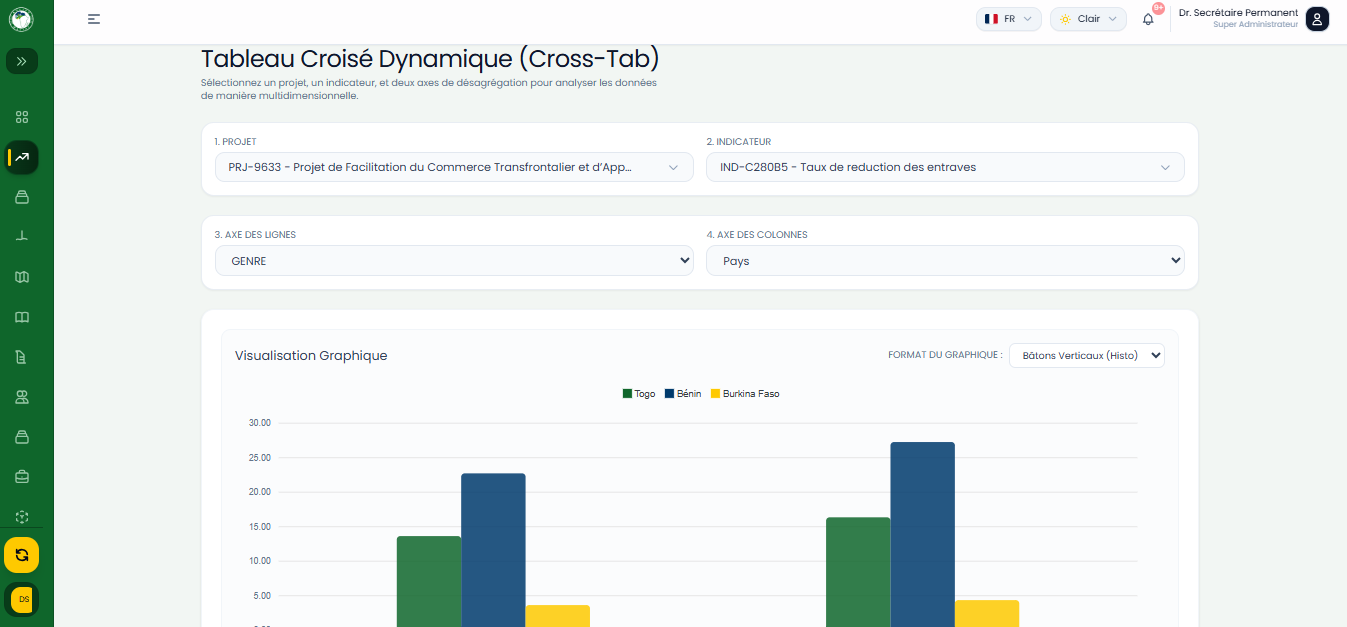
Task: Click the DS avatar badge in sidebar
Action: coord(22,599)
